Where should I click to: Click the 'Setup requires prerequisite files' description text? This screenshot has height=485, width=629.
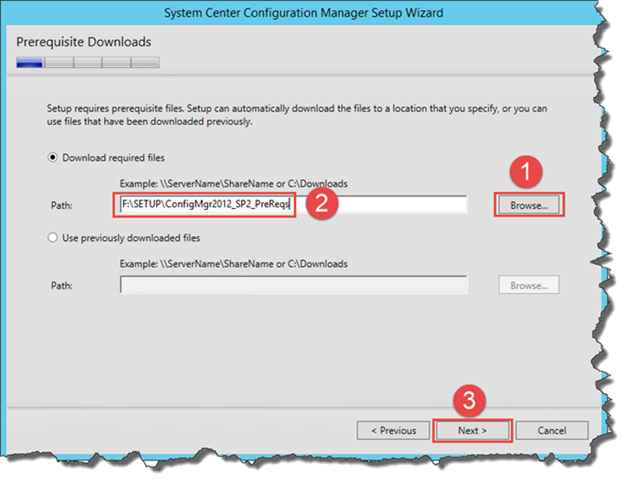coord(297,115)
